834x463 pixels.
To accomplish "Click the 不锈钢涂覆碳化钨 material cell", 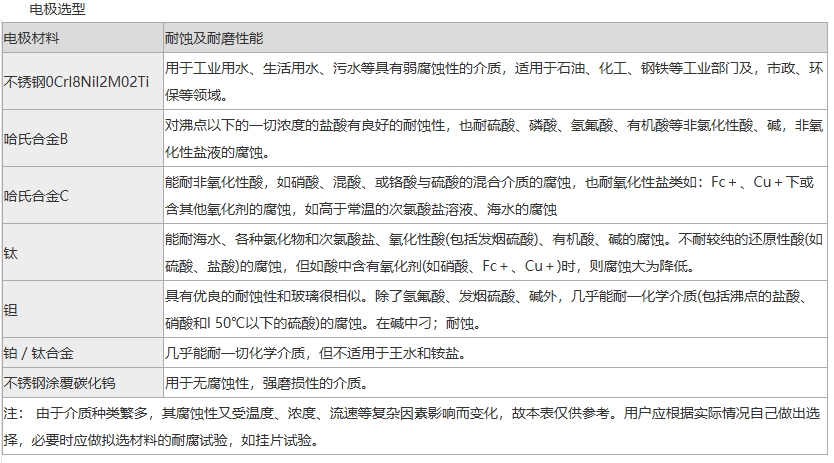I will [x=58, y=382].
